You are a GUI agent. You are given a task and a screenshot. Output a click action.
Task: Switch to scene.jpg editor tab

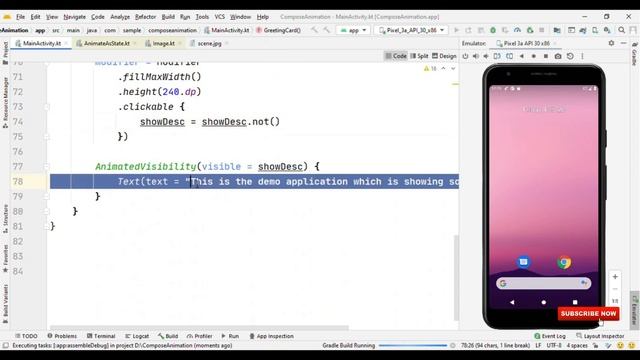[x=208, y=43]
